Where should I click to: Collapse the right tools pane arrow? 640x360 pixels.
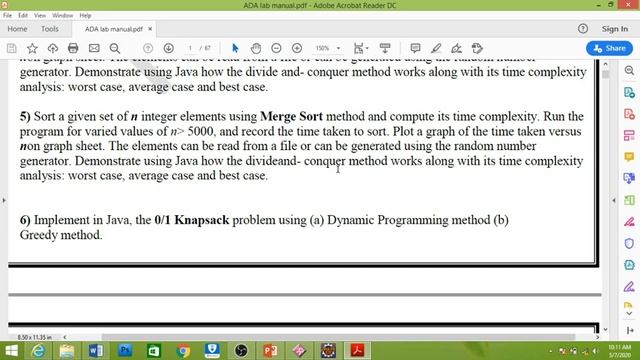click(630, 330)
